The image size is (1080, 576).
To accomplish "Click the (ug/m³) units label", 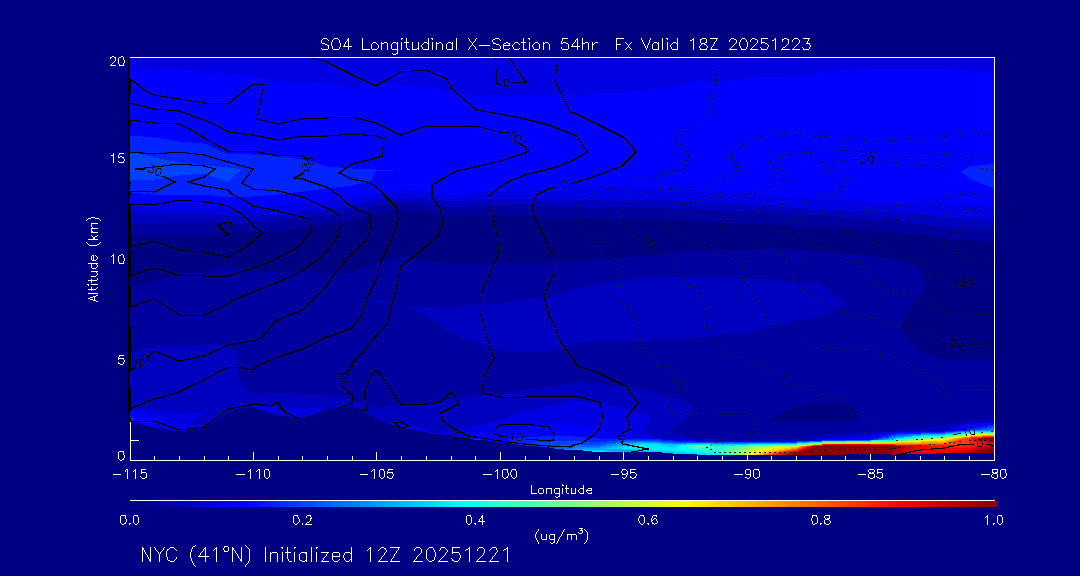I will tap(561, 536).
